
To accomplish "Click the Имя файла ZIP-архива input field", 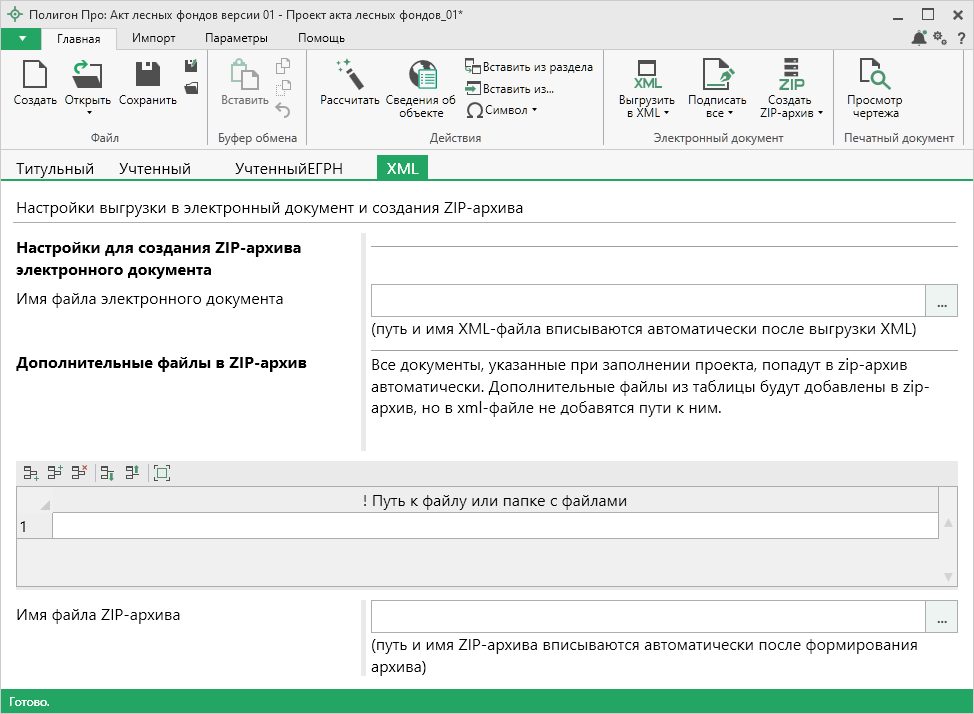I will tap(648, 617).
